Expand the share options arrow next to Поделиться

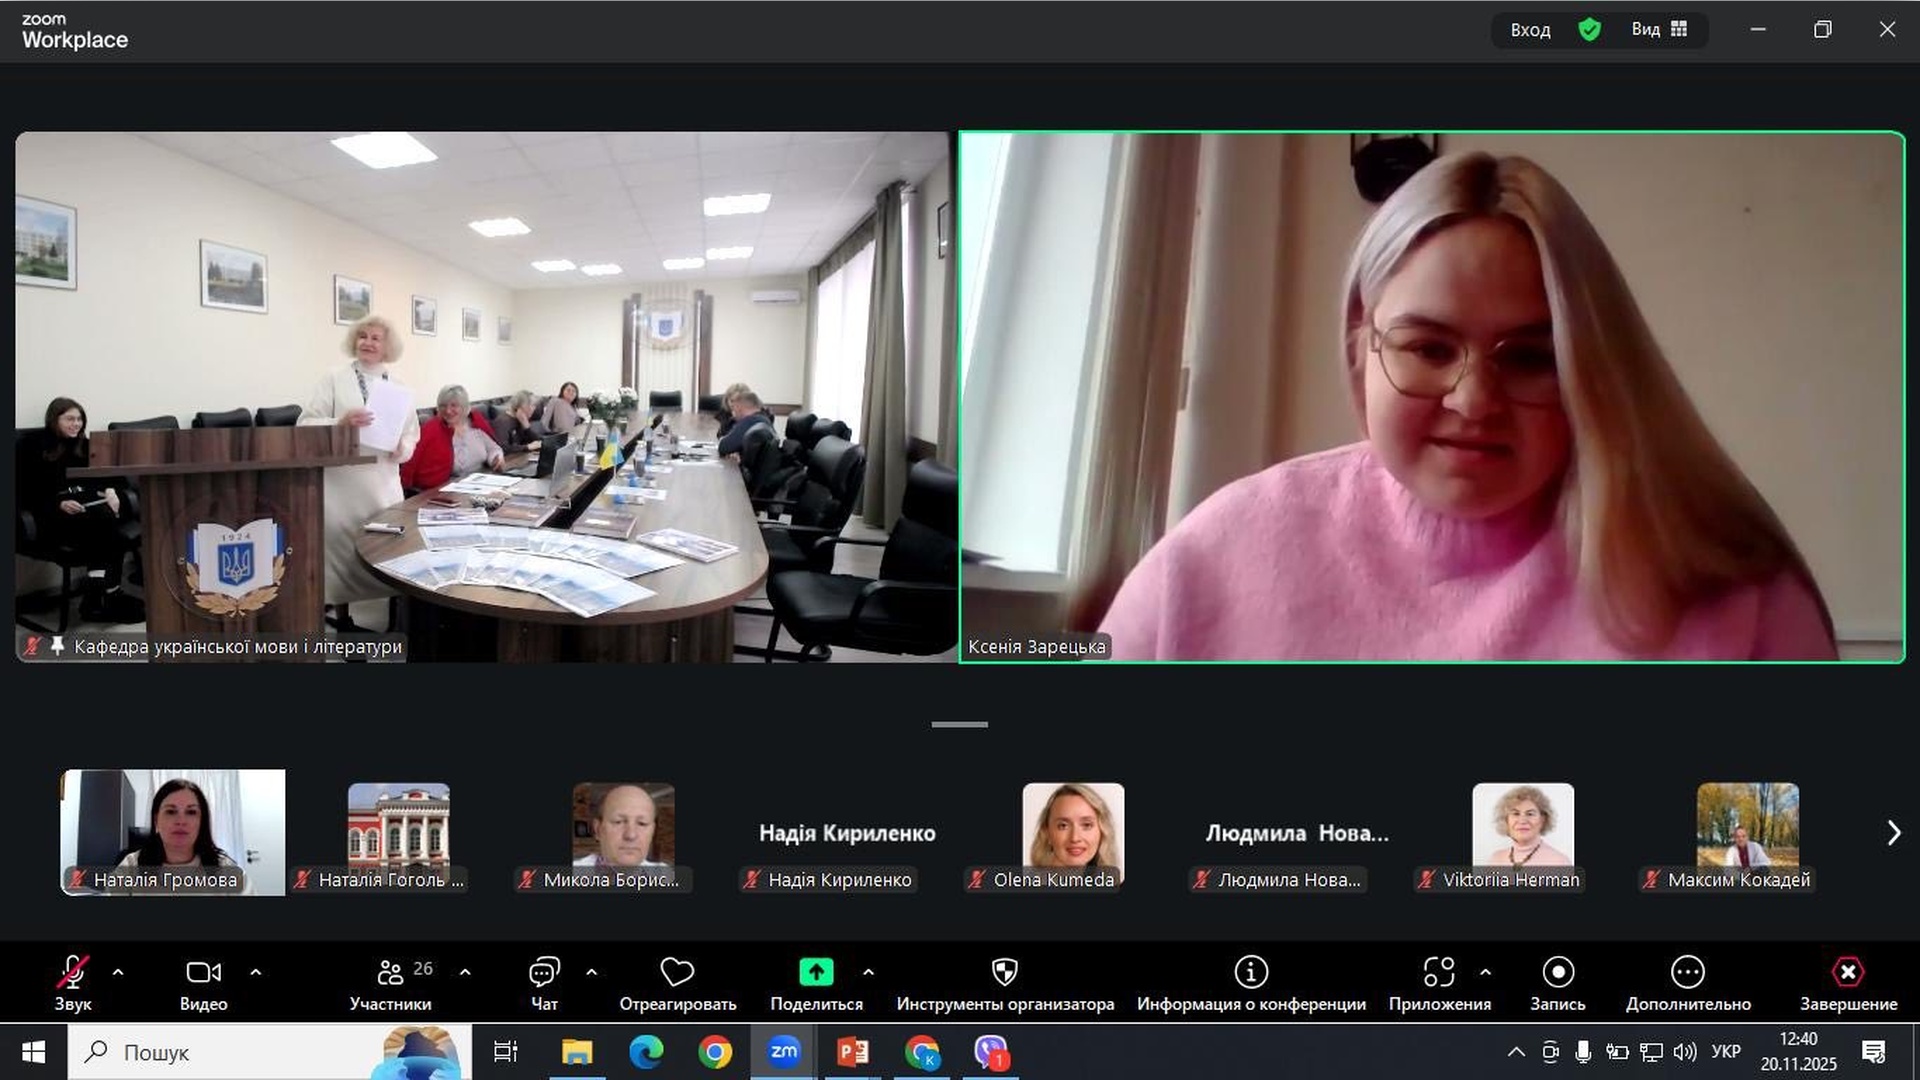[x=868, y=972]
